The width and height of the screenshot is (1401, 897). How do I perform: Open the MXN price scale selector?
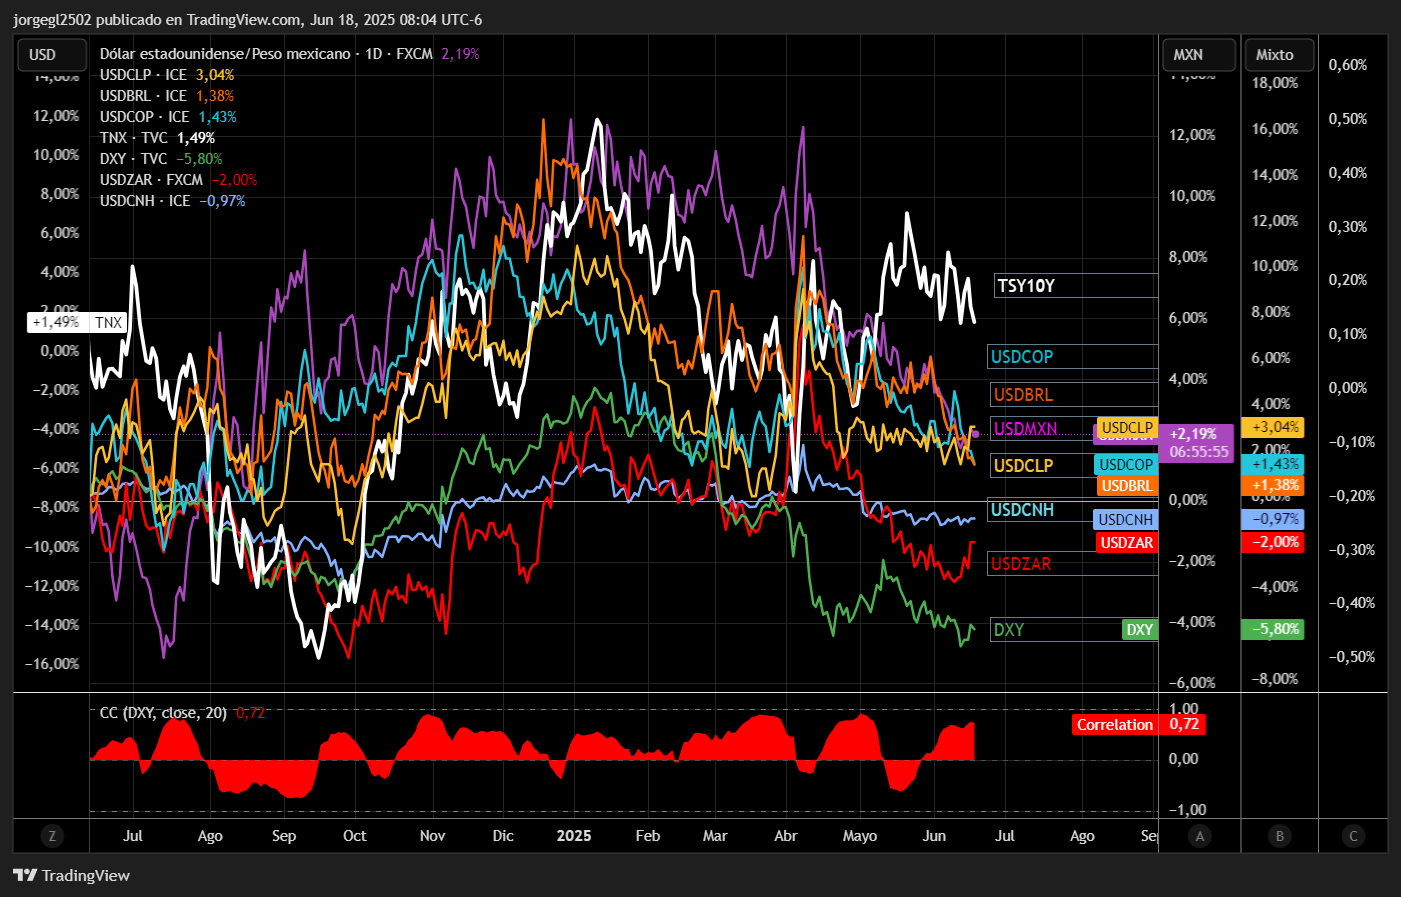1199,55
